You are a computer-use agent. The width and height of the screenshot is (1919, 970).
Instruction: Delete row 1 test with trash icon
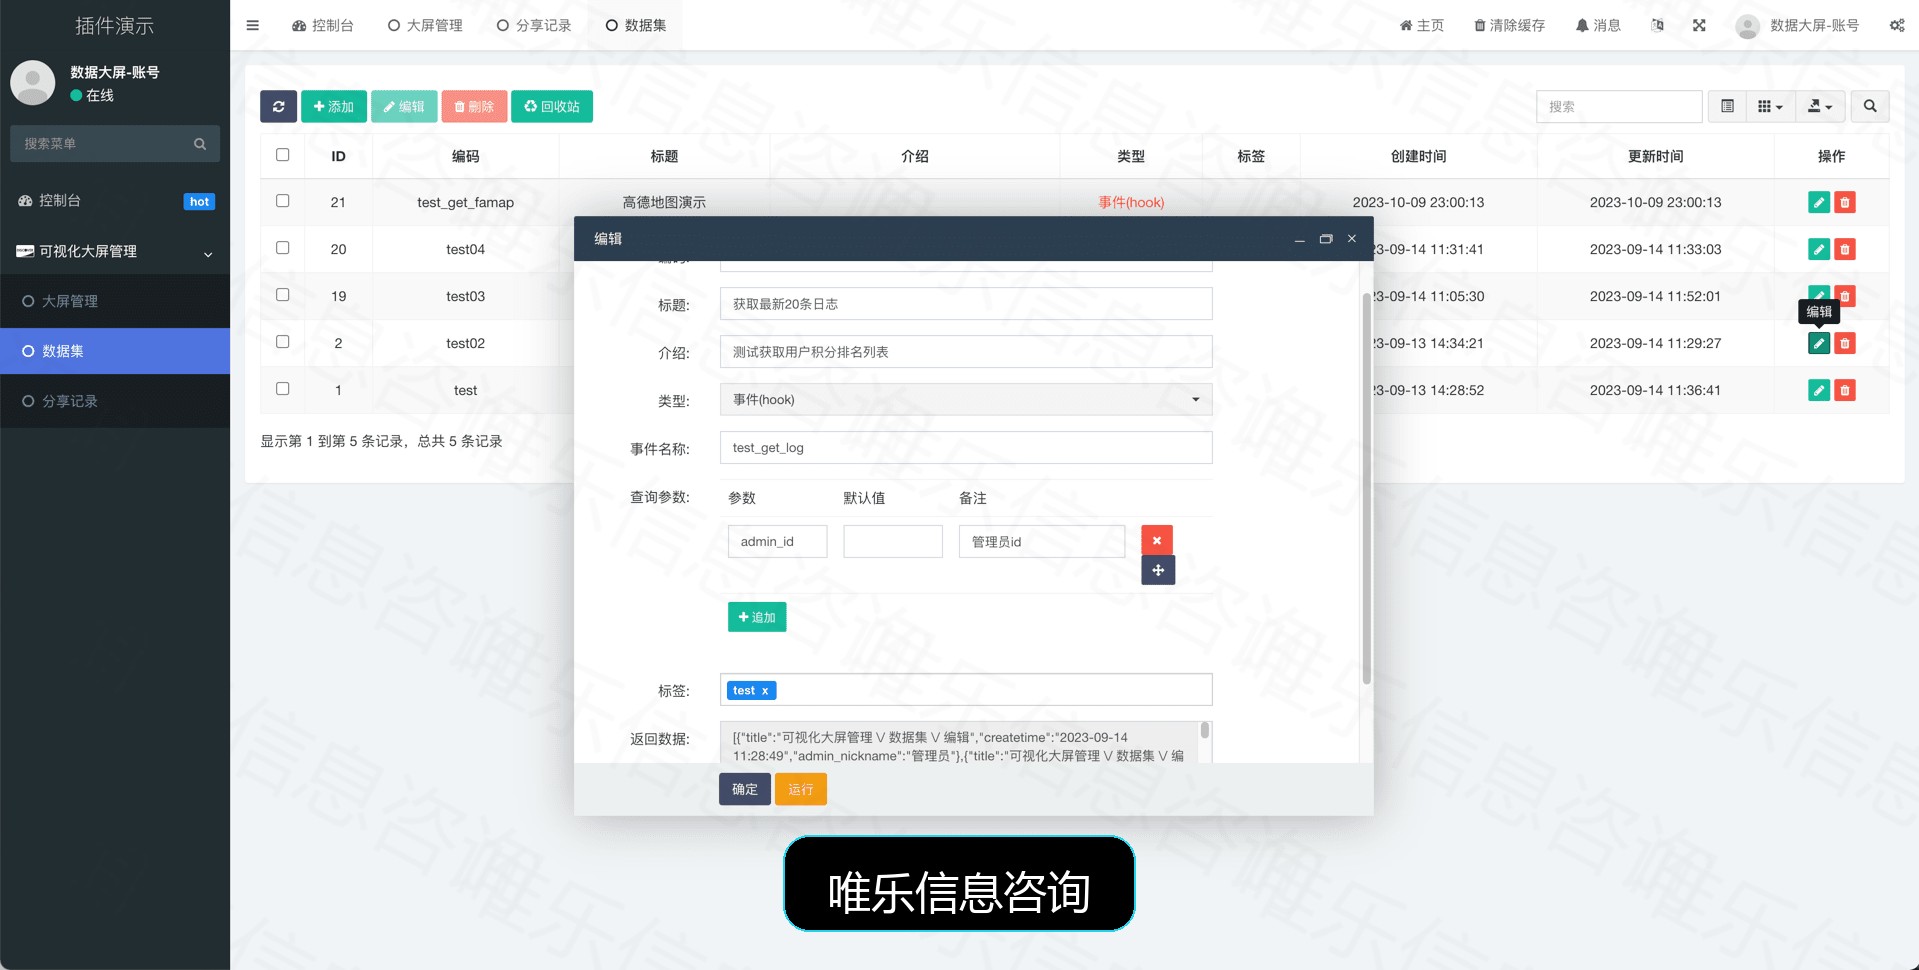click(x=1845, y=390)
